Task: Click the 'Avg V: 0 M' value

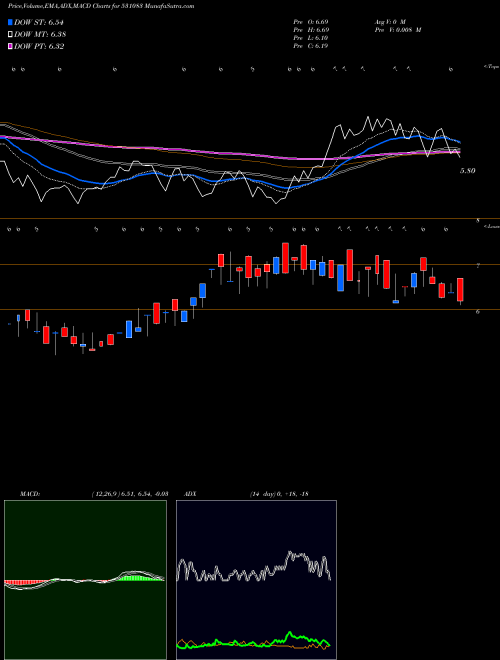Action: pyautogui.click(x=389, y=21)
